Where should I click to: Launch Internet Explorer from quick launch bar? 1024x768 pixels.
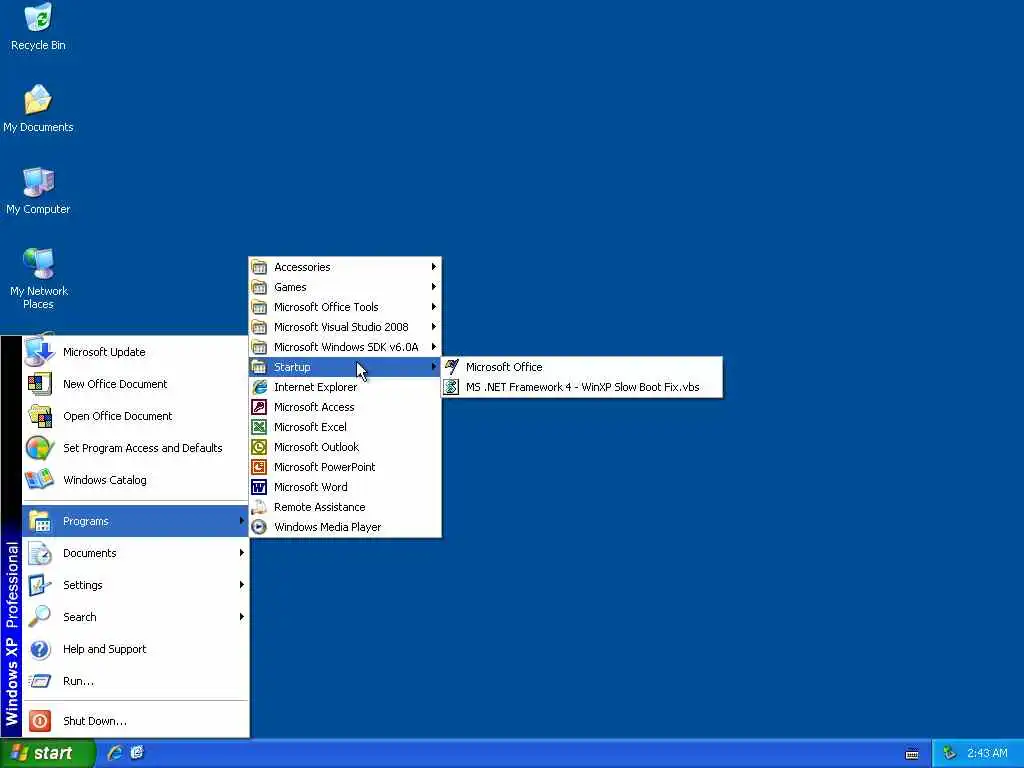(115, 753)
